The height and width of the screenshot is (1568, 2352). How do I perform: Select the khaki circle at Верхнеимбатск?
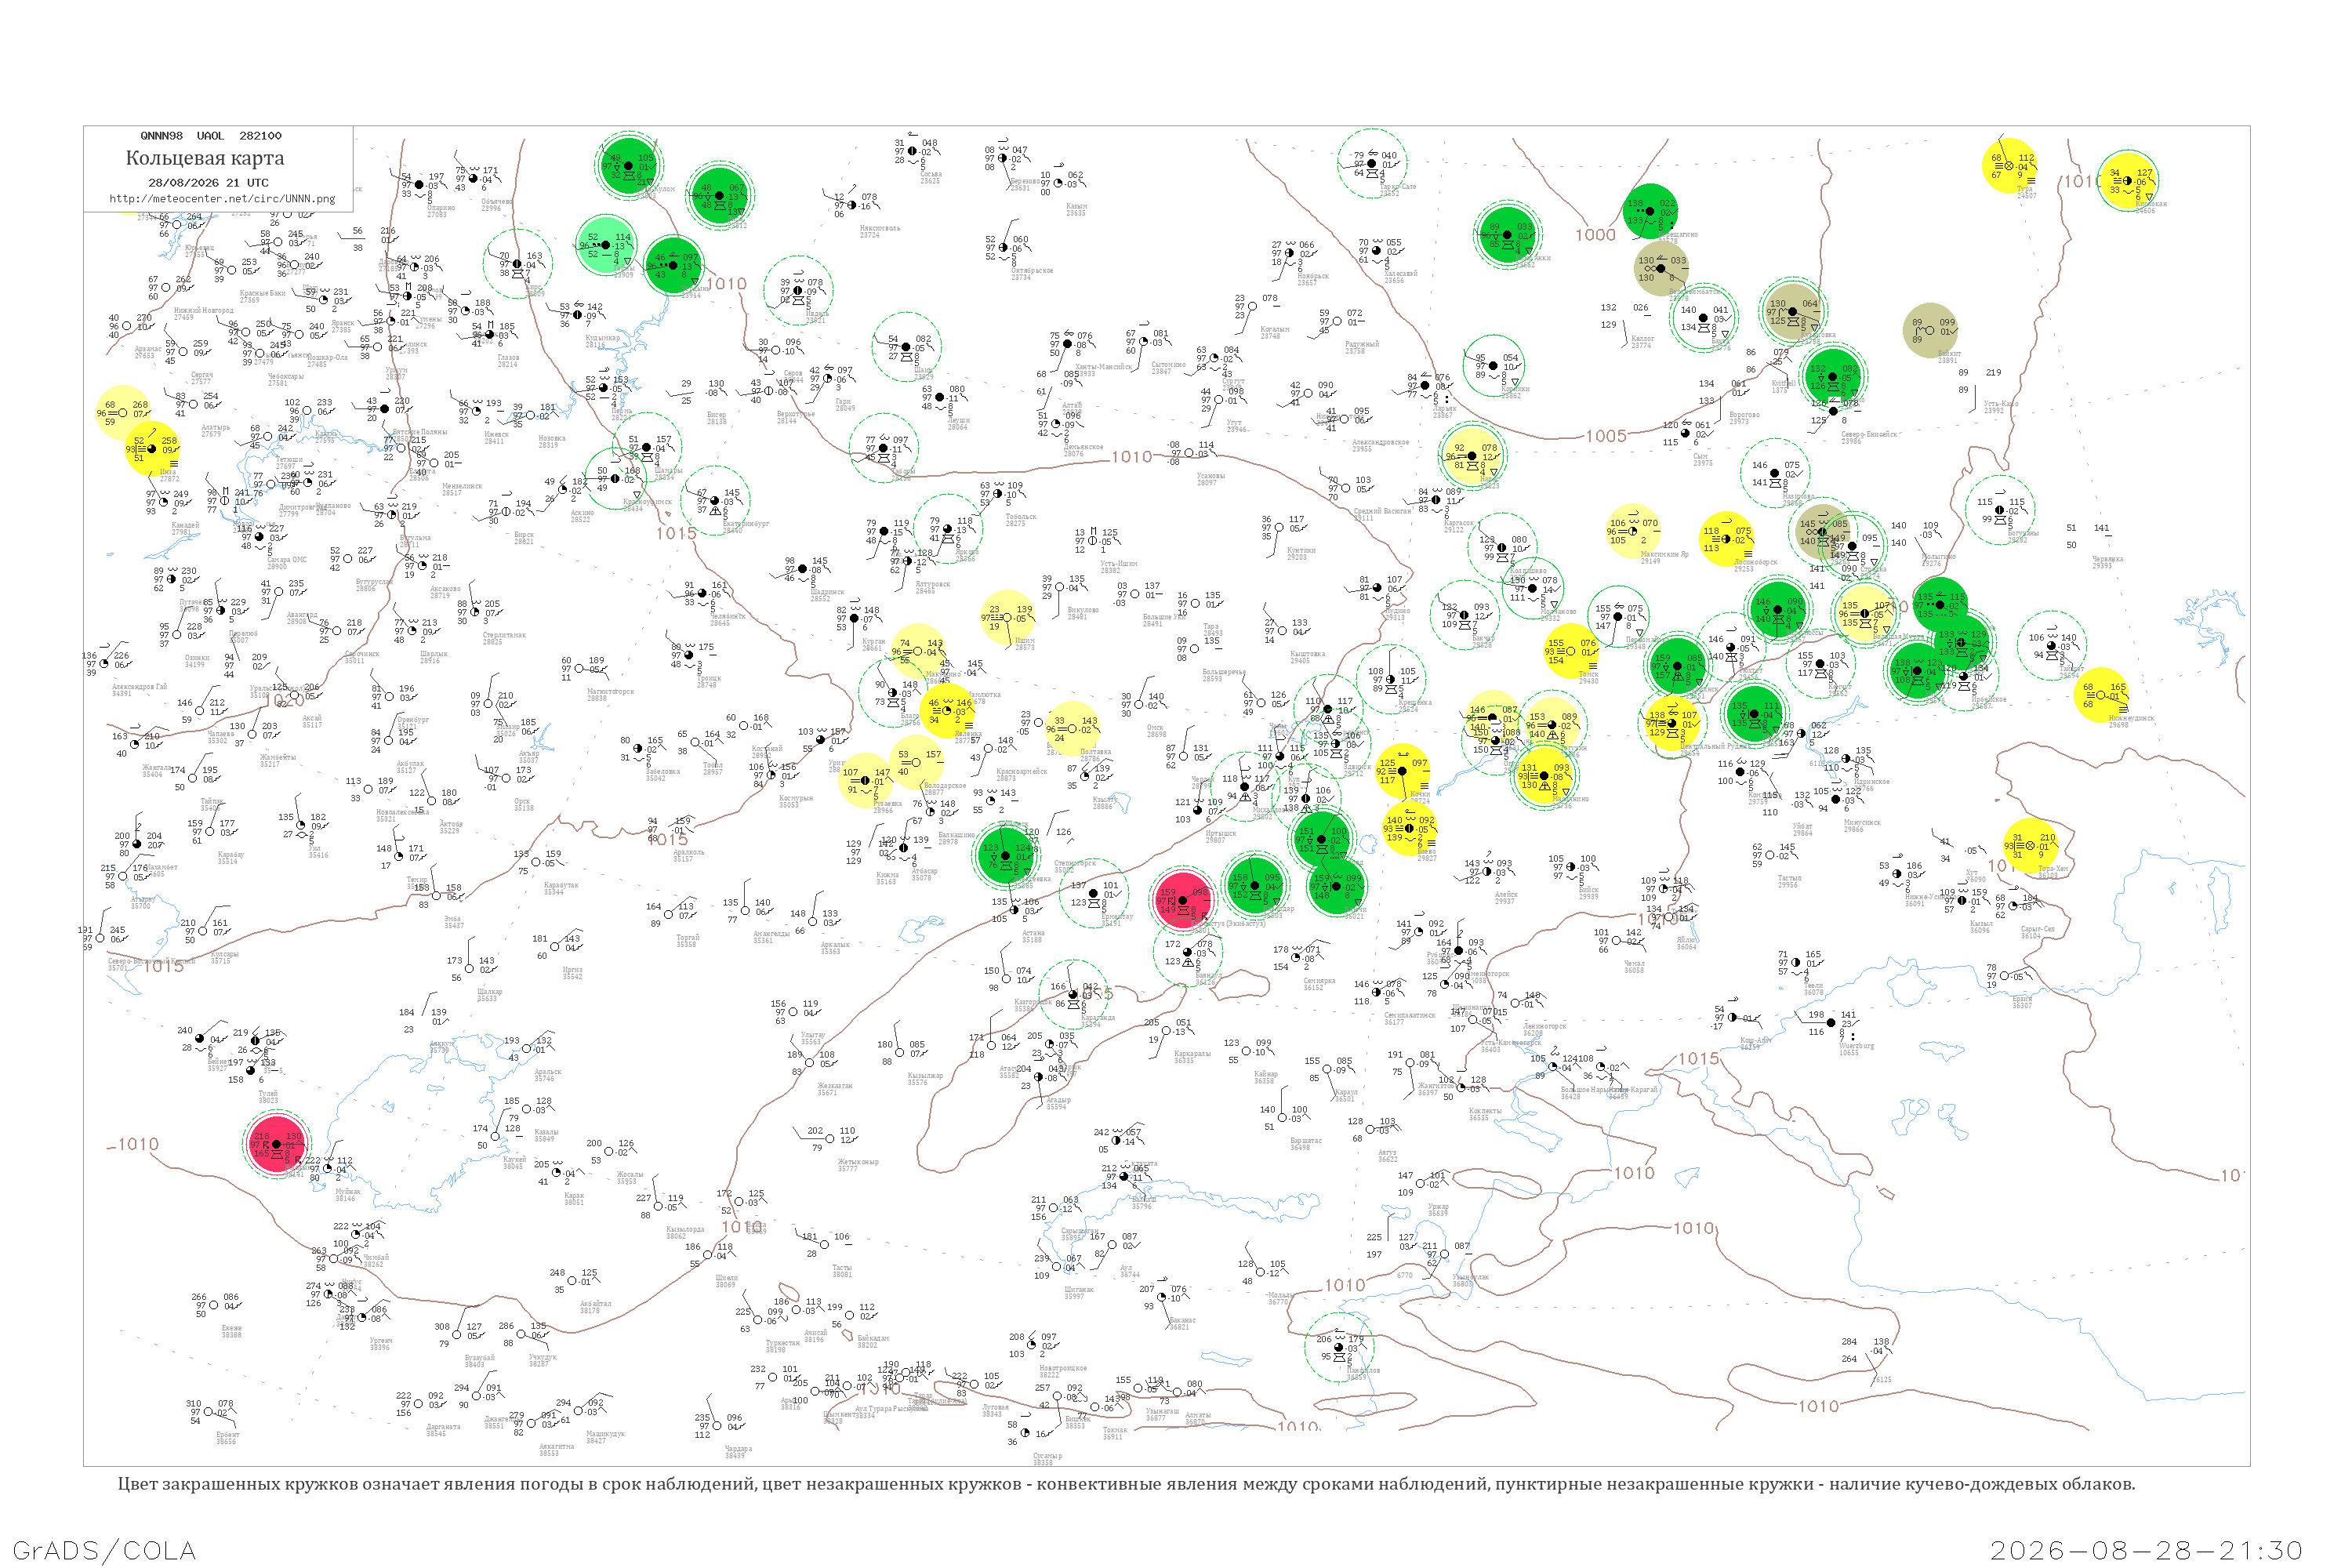(x=1662, y=268)
